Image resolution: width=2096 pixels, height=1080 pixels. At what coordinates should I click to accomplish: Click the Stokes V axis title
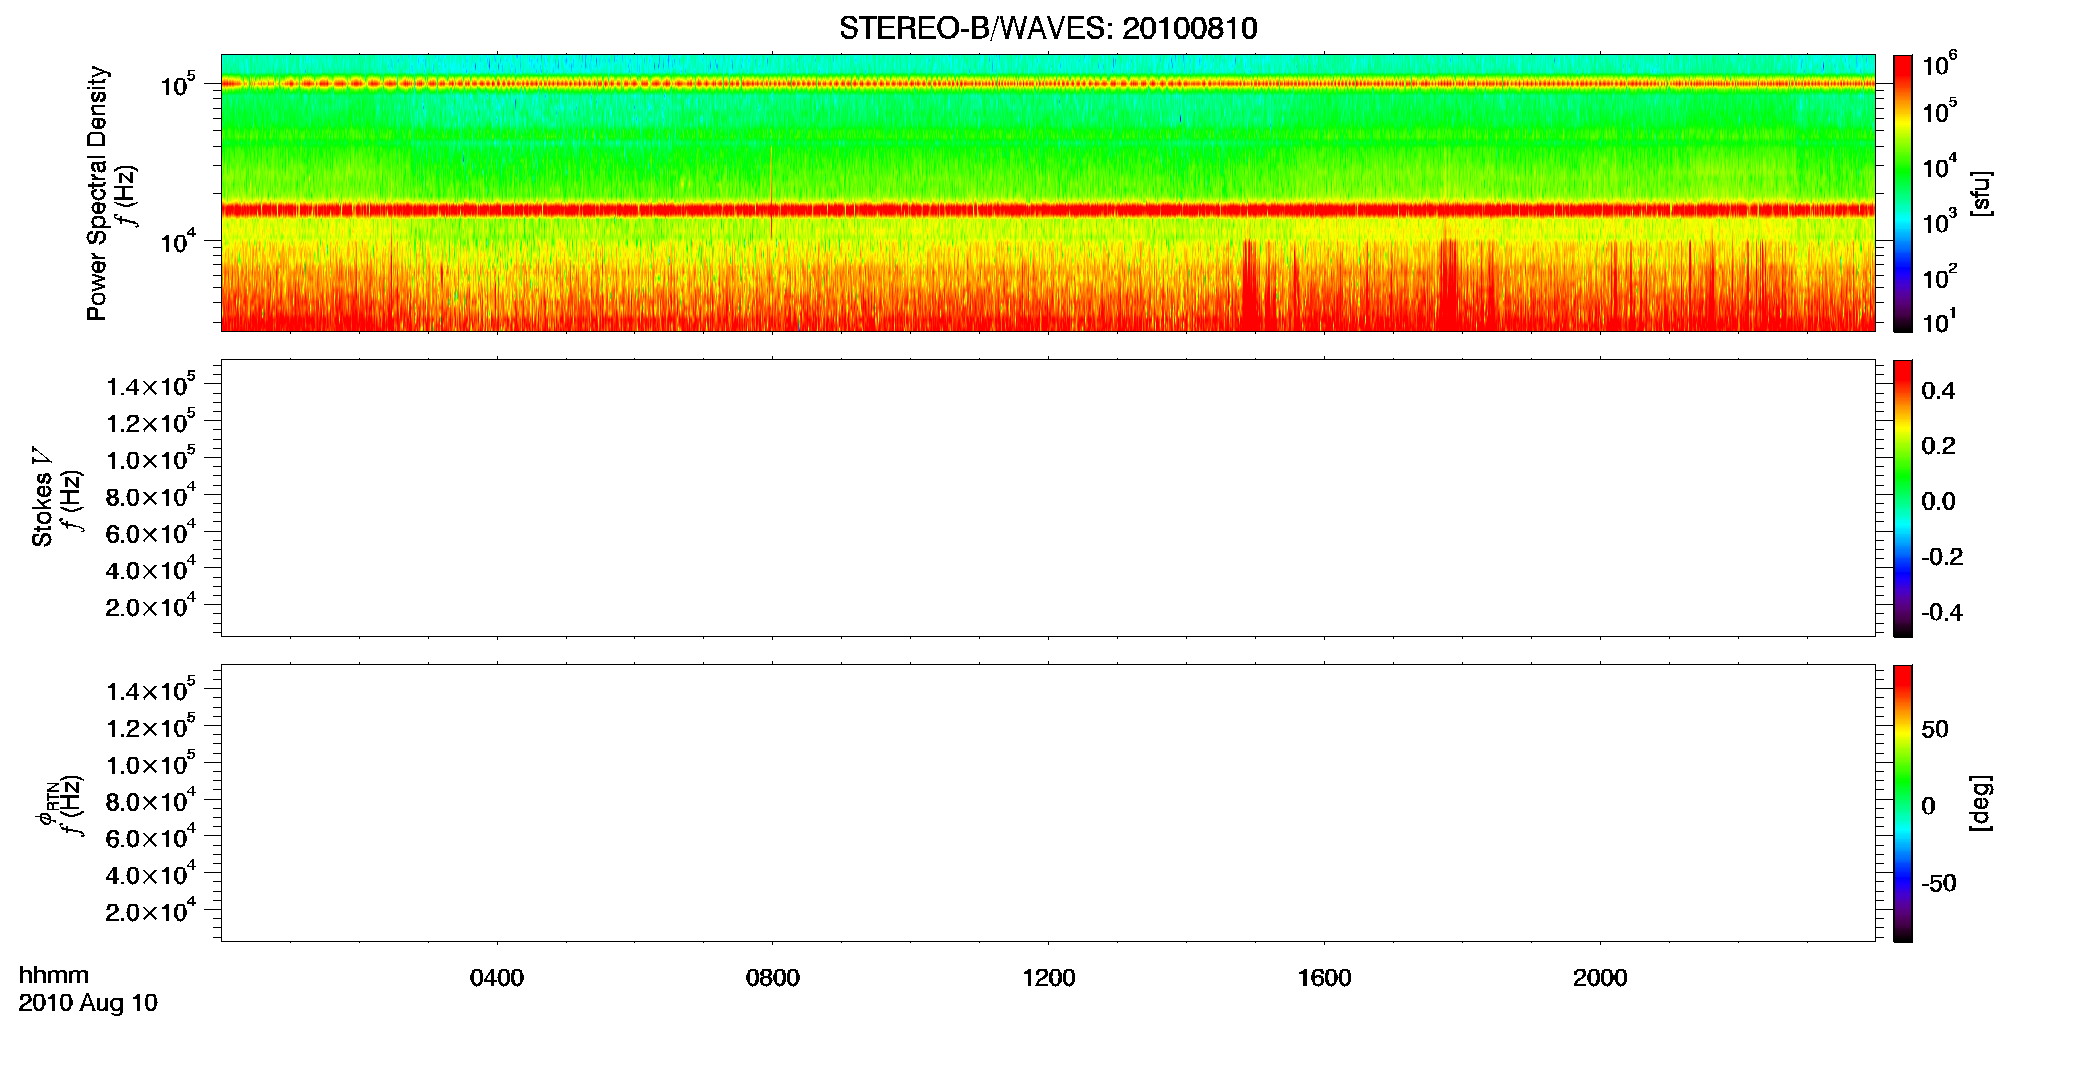coord(42,497)
